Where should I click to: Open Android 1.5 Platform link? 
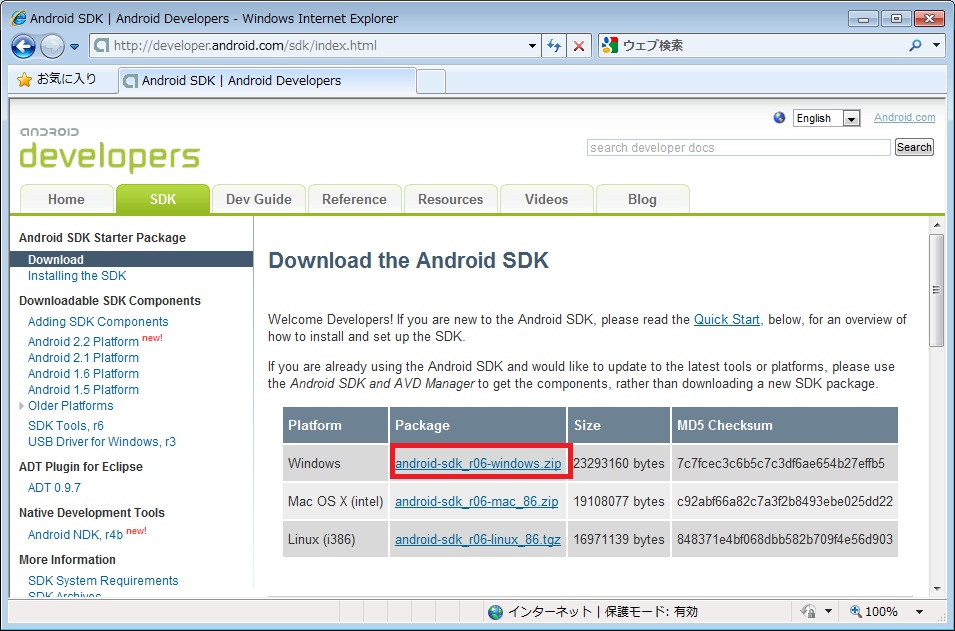pos(83,389)
